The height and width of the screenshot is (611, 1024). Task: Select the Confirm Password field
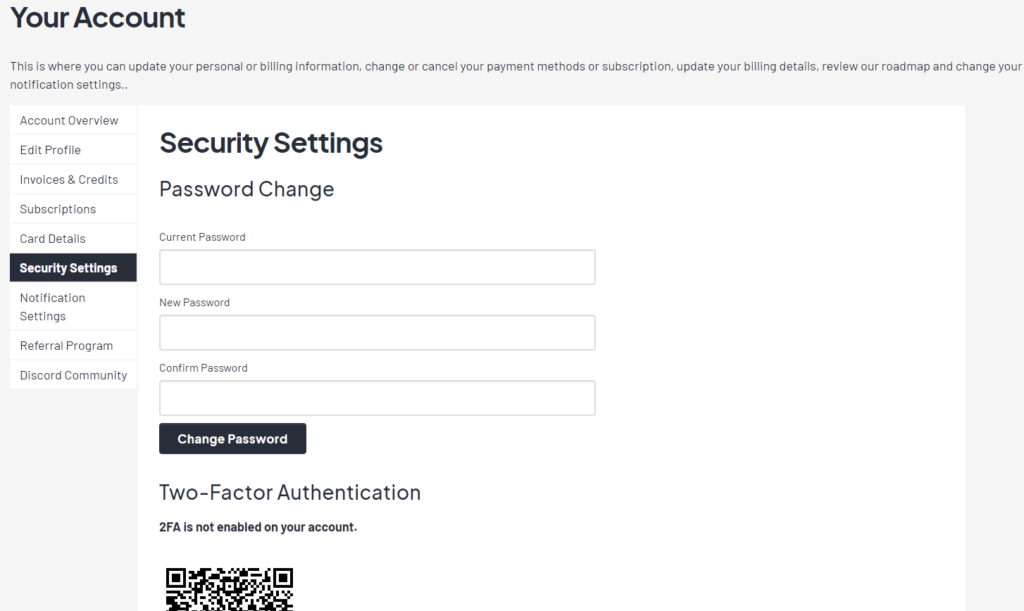click(377, 397)
